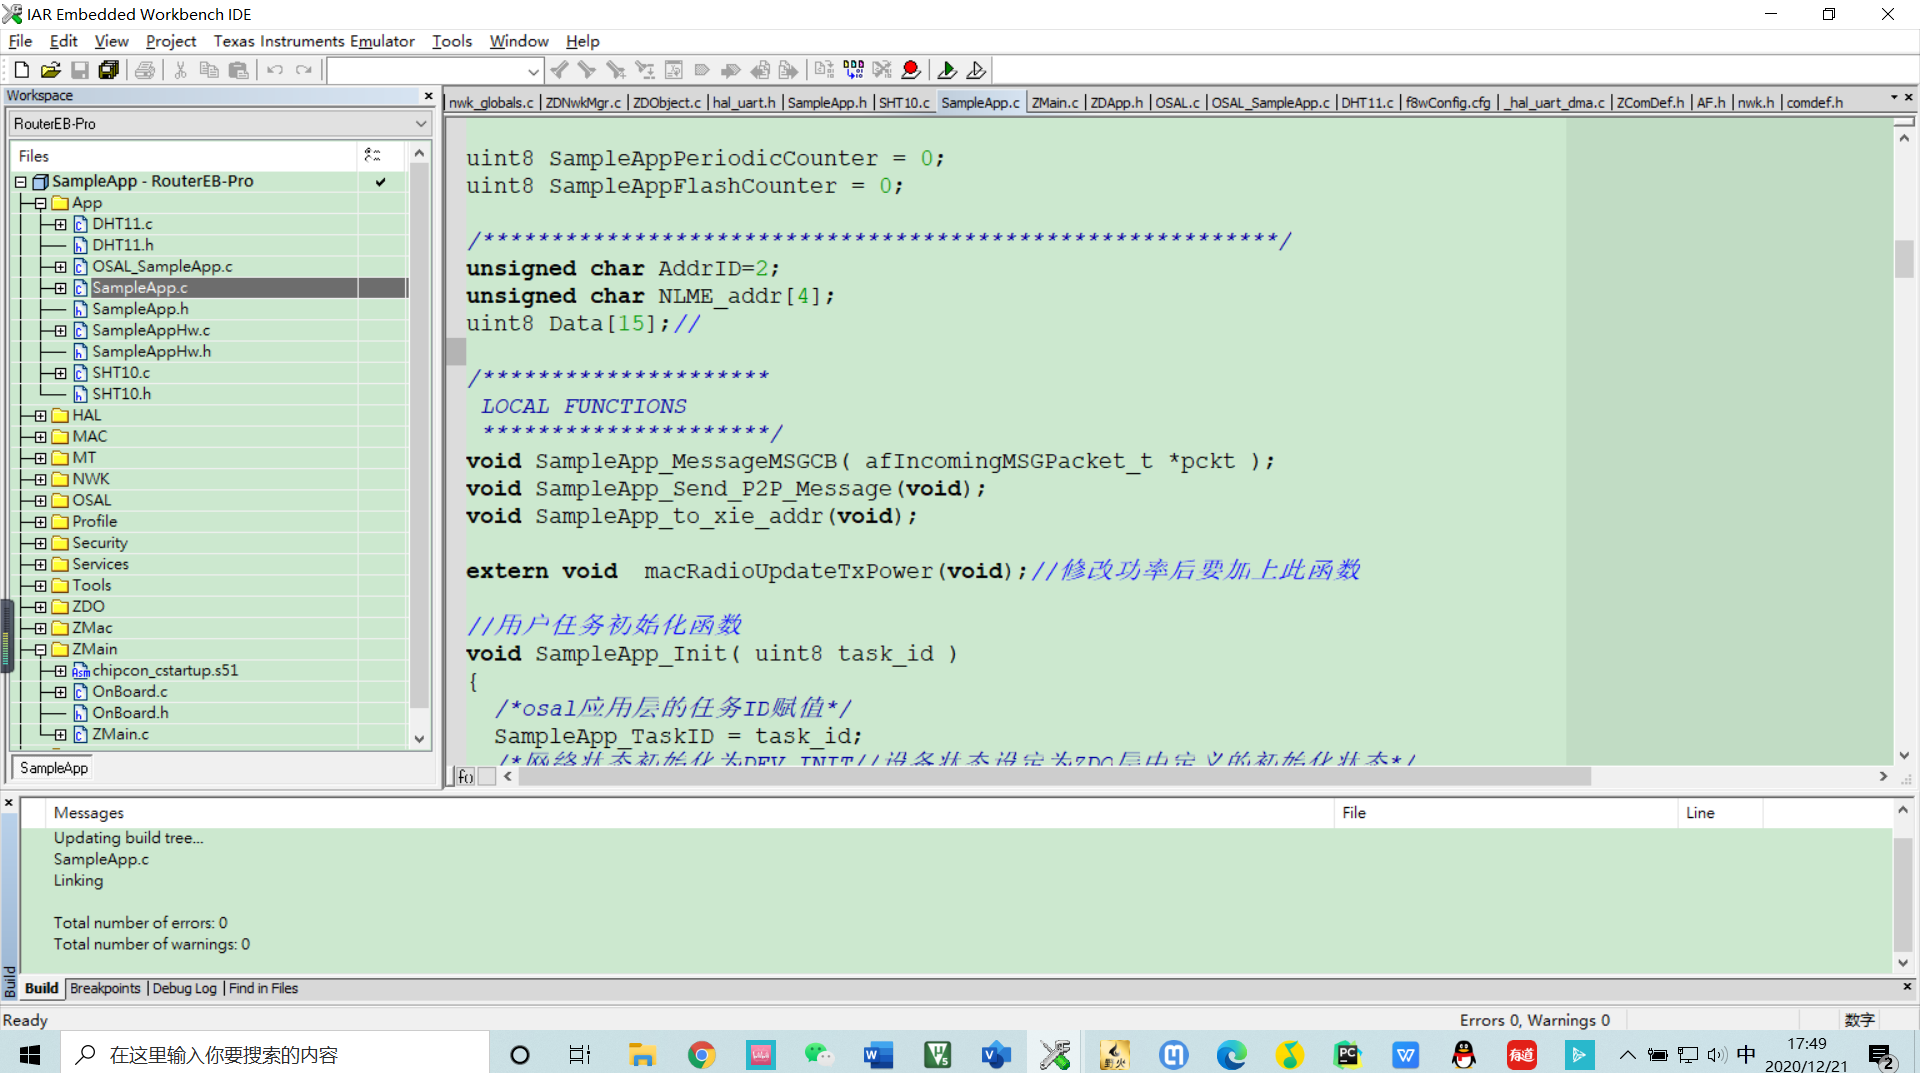The image size is (1920, 1073).
Task: Expand the ZDO folder
Action: 40,607
